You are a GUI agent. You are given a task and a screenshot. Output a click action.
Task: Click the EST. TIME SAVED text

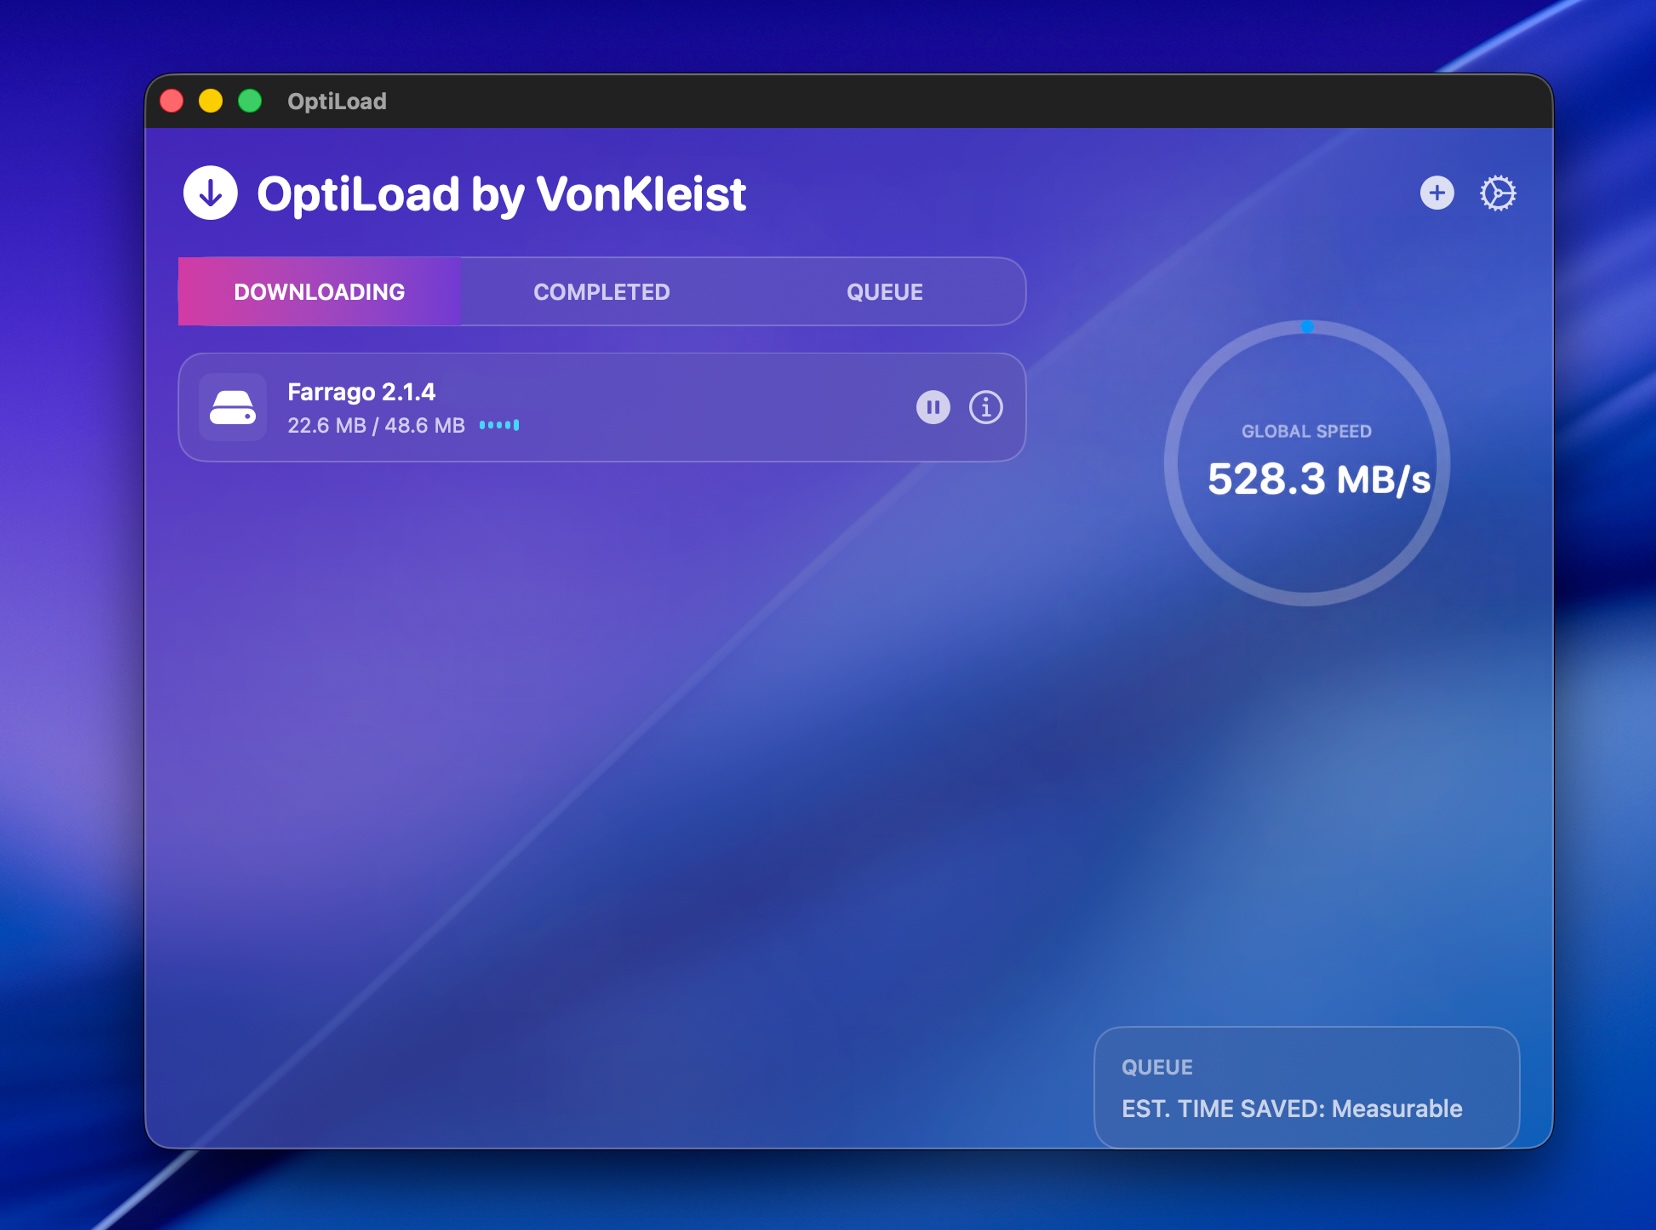[x=1291, y=1108]
